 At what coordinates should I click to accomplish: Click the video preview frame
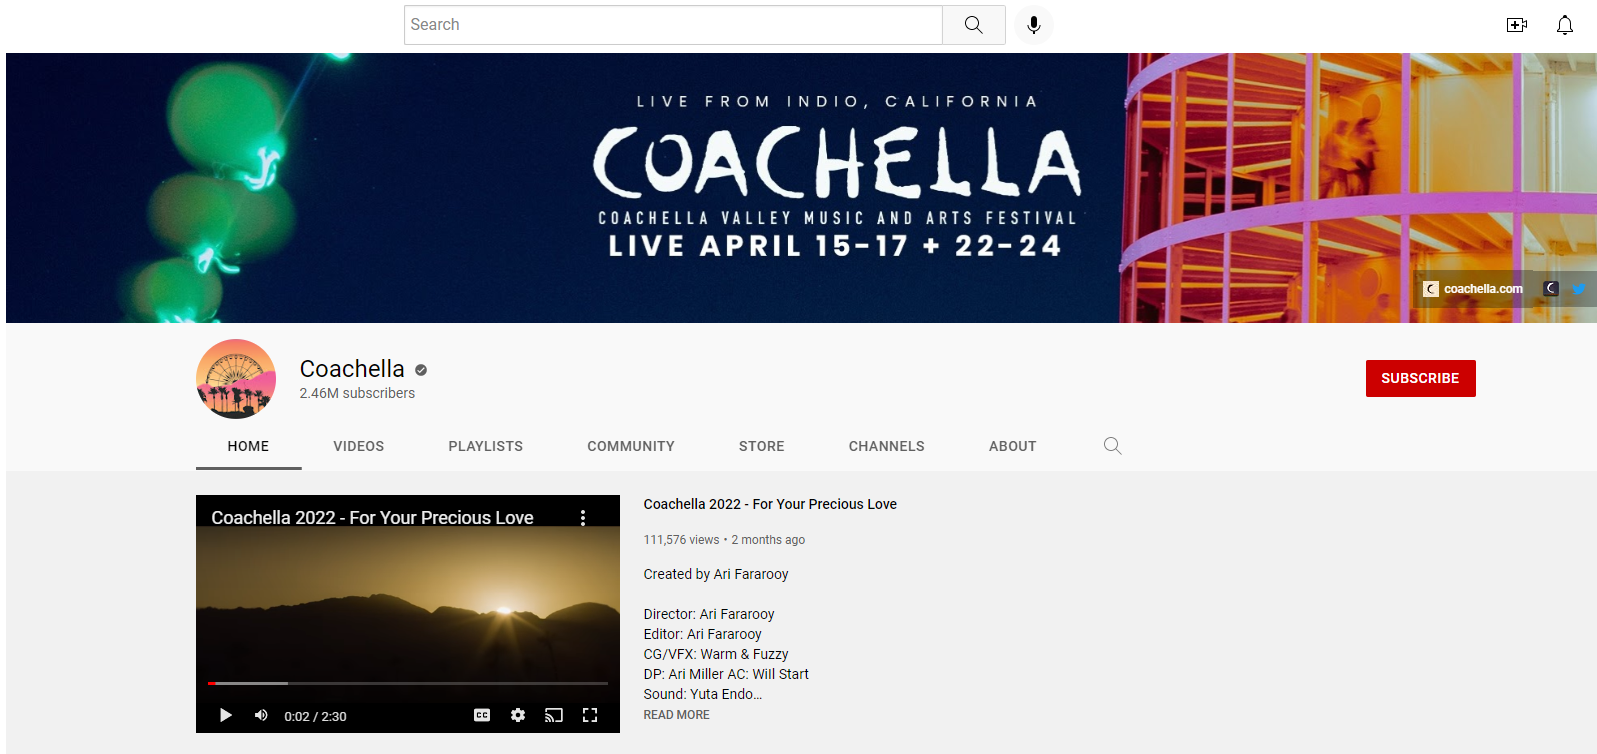(x=408, y=613)
